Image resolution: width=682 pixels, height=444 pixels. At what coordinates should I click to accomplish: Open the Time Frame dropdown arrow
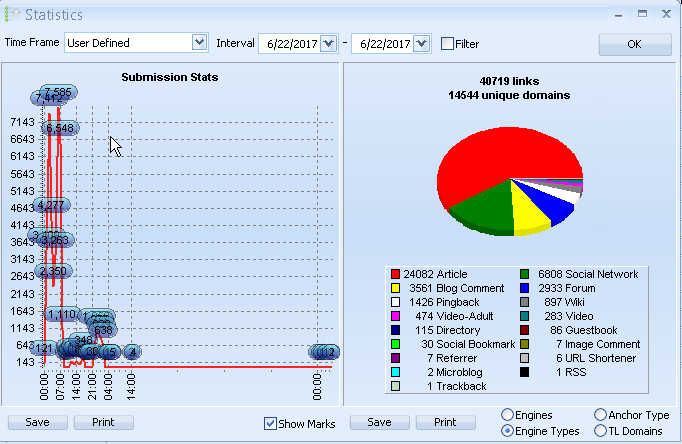[x=199, y=43]
